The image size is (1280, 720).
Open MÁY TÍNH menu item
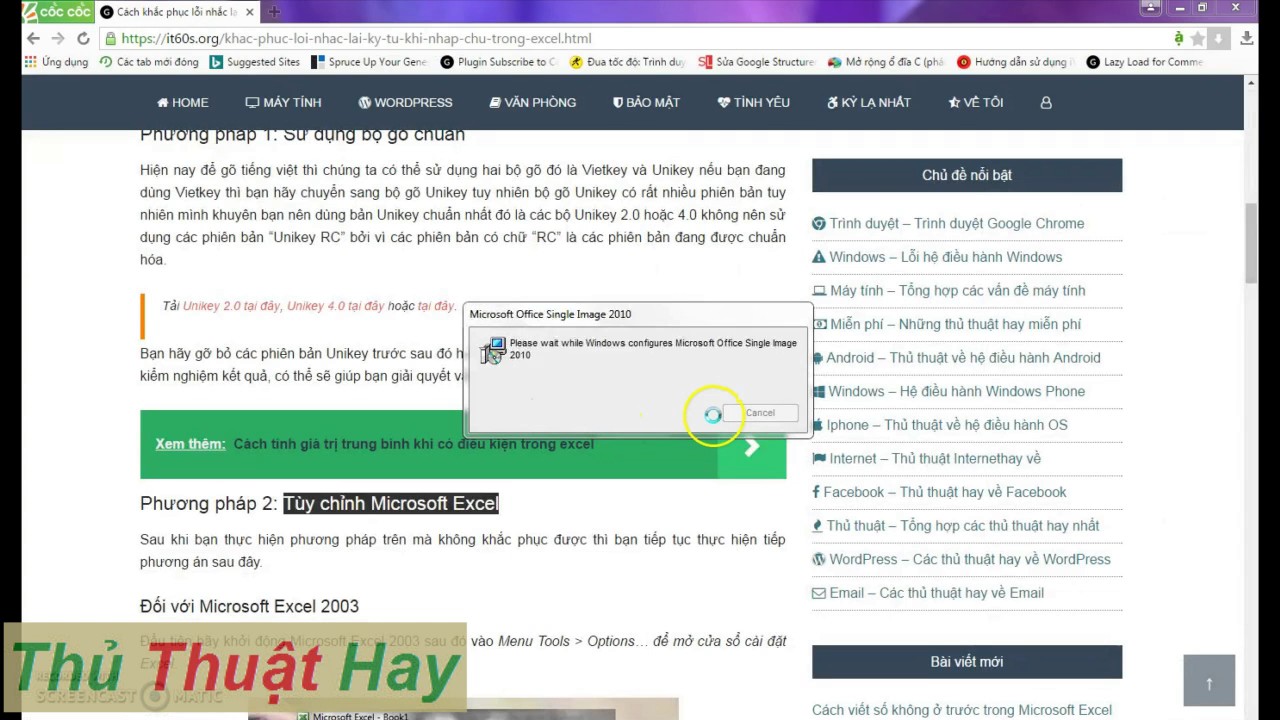point(283,102)
